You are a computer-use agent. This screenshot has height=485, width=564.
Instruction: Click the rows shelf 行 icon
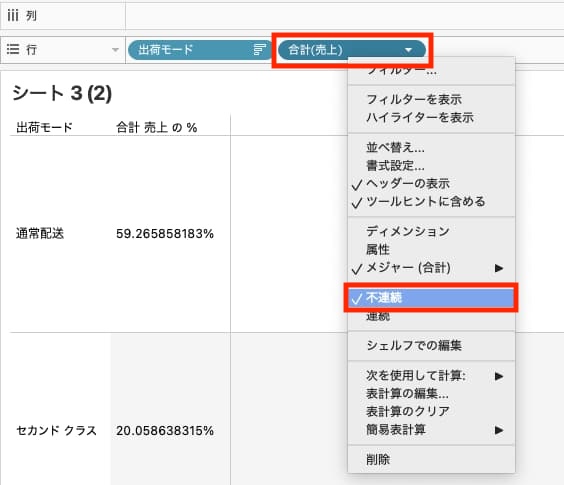pyautogui.click(x=13, y=49)
